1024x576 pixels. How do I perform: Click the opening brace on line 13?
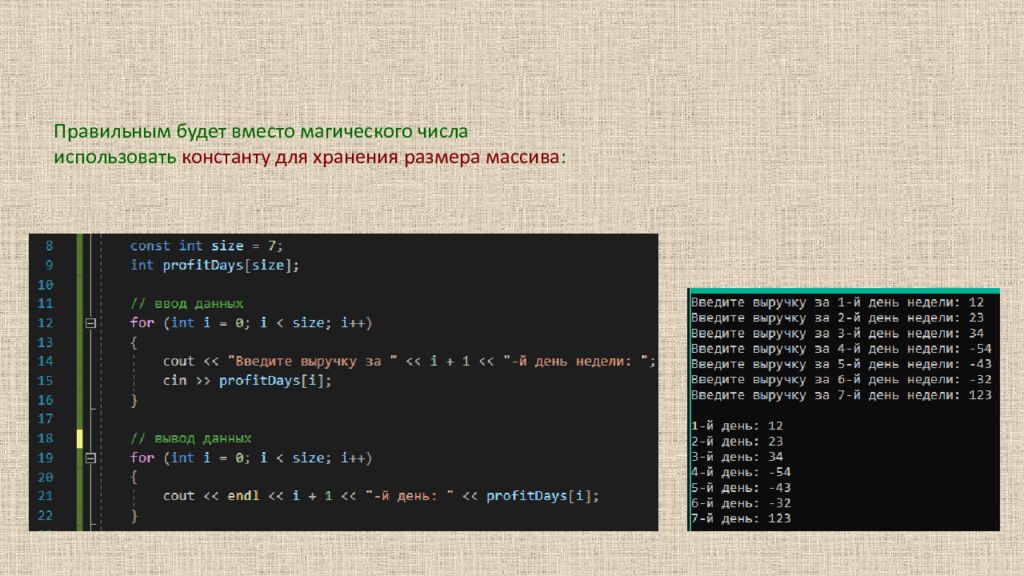(134, 342)
